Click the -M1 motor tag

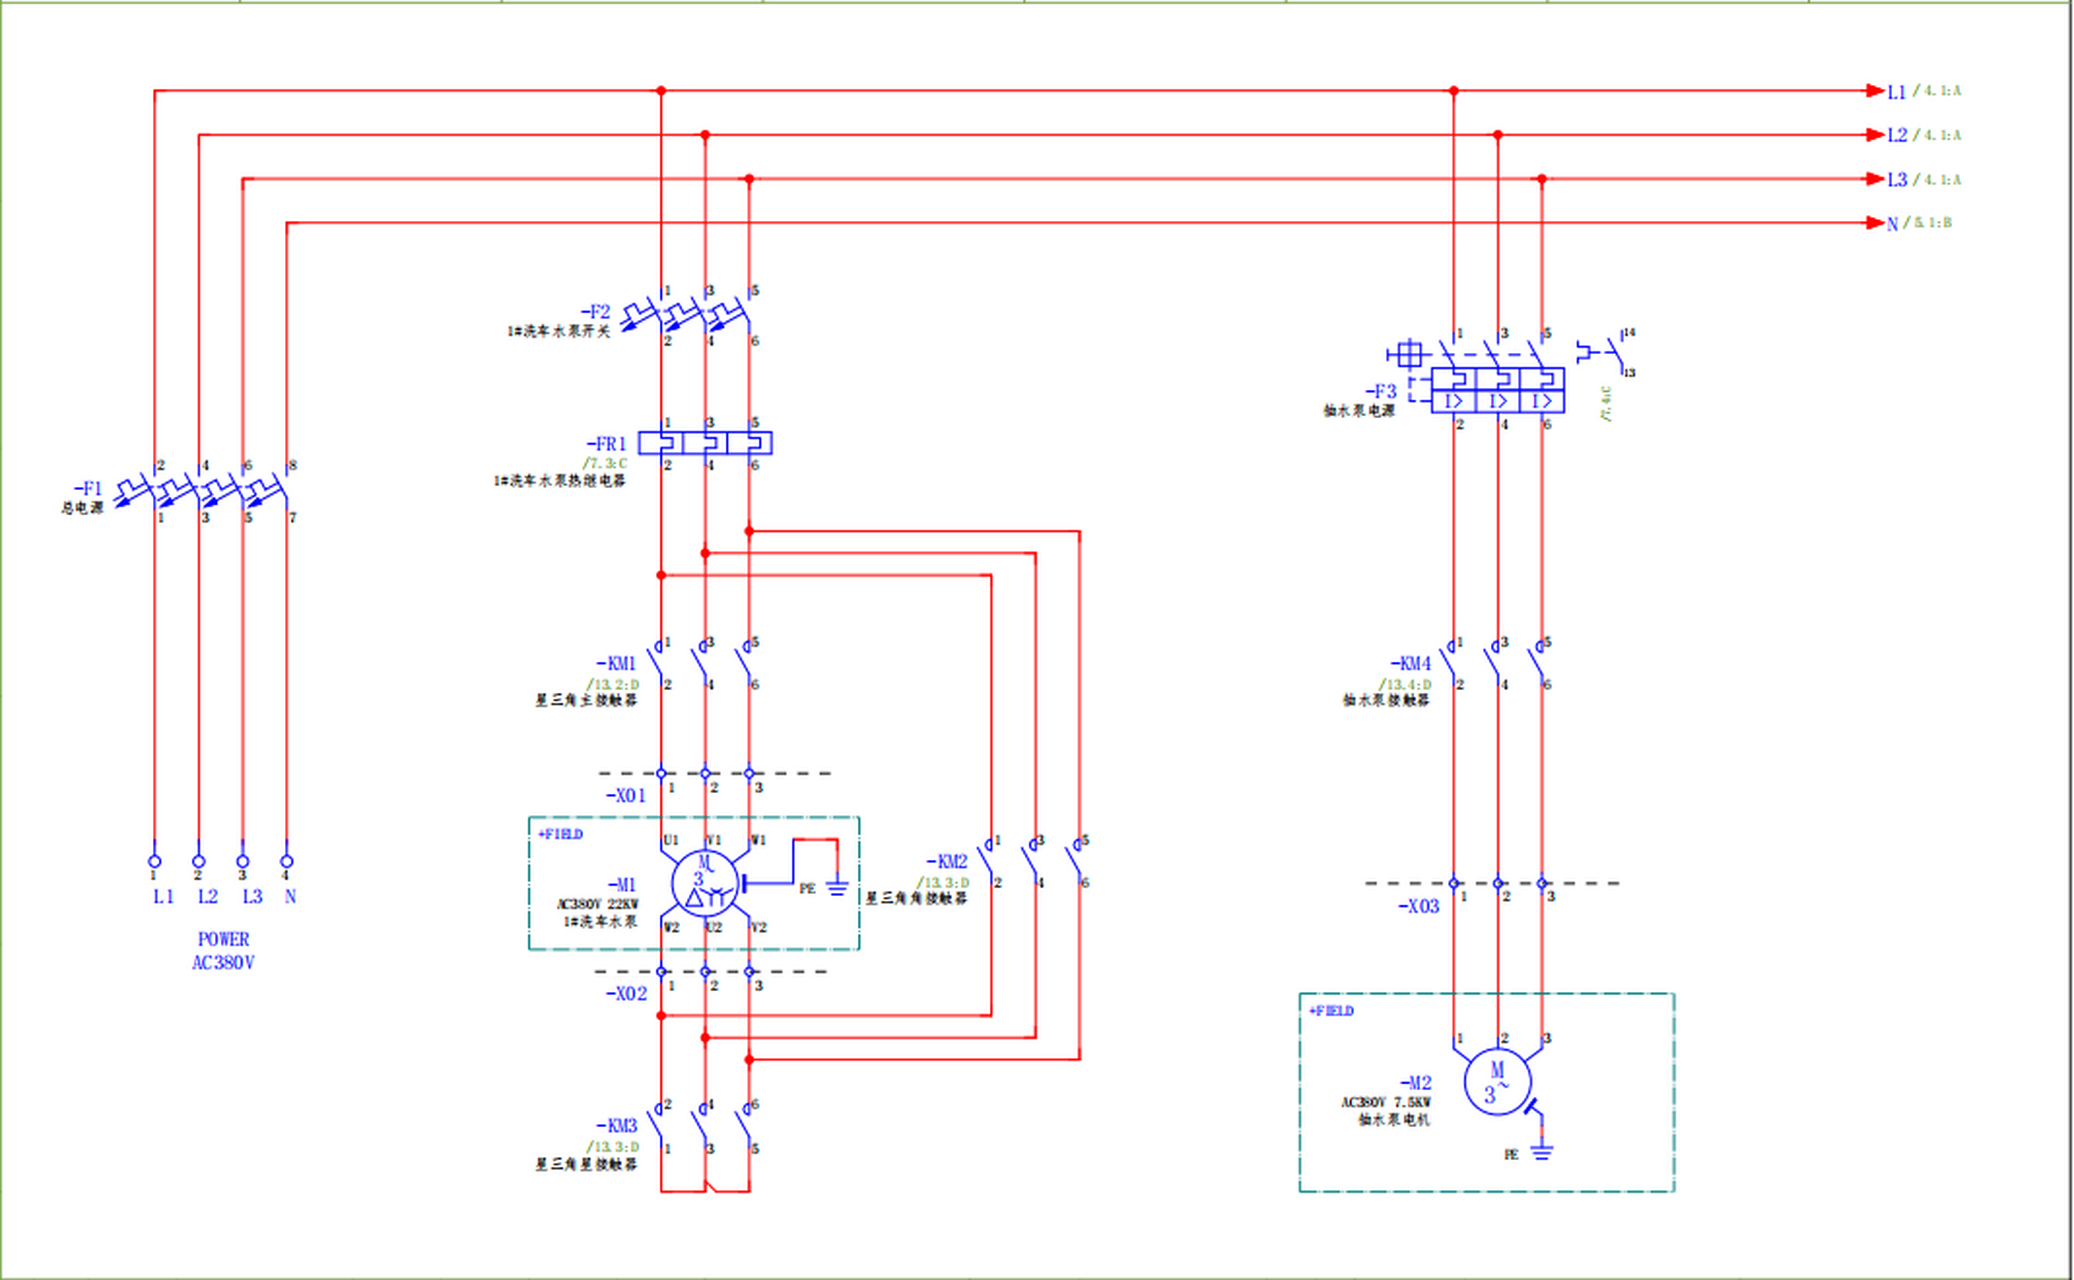(x=621, y=885)
